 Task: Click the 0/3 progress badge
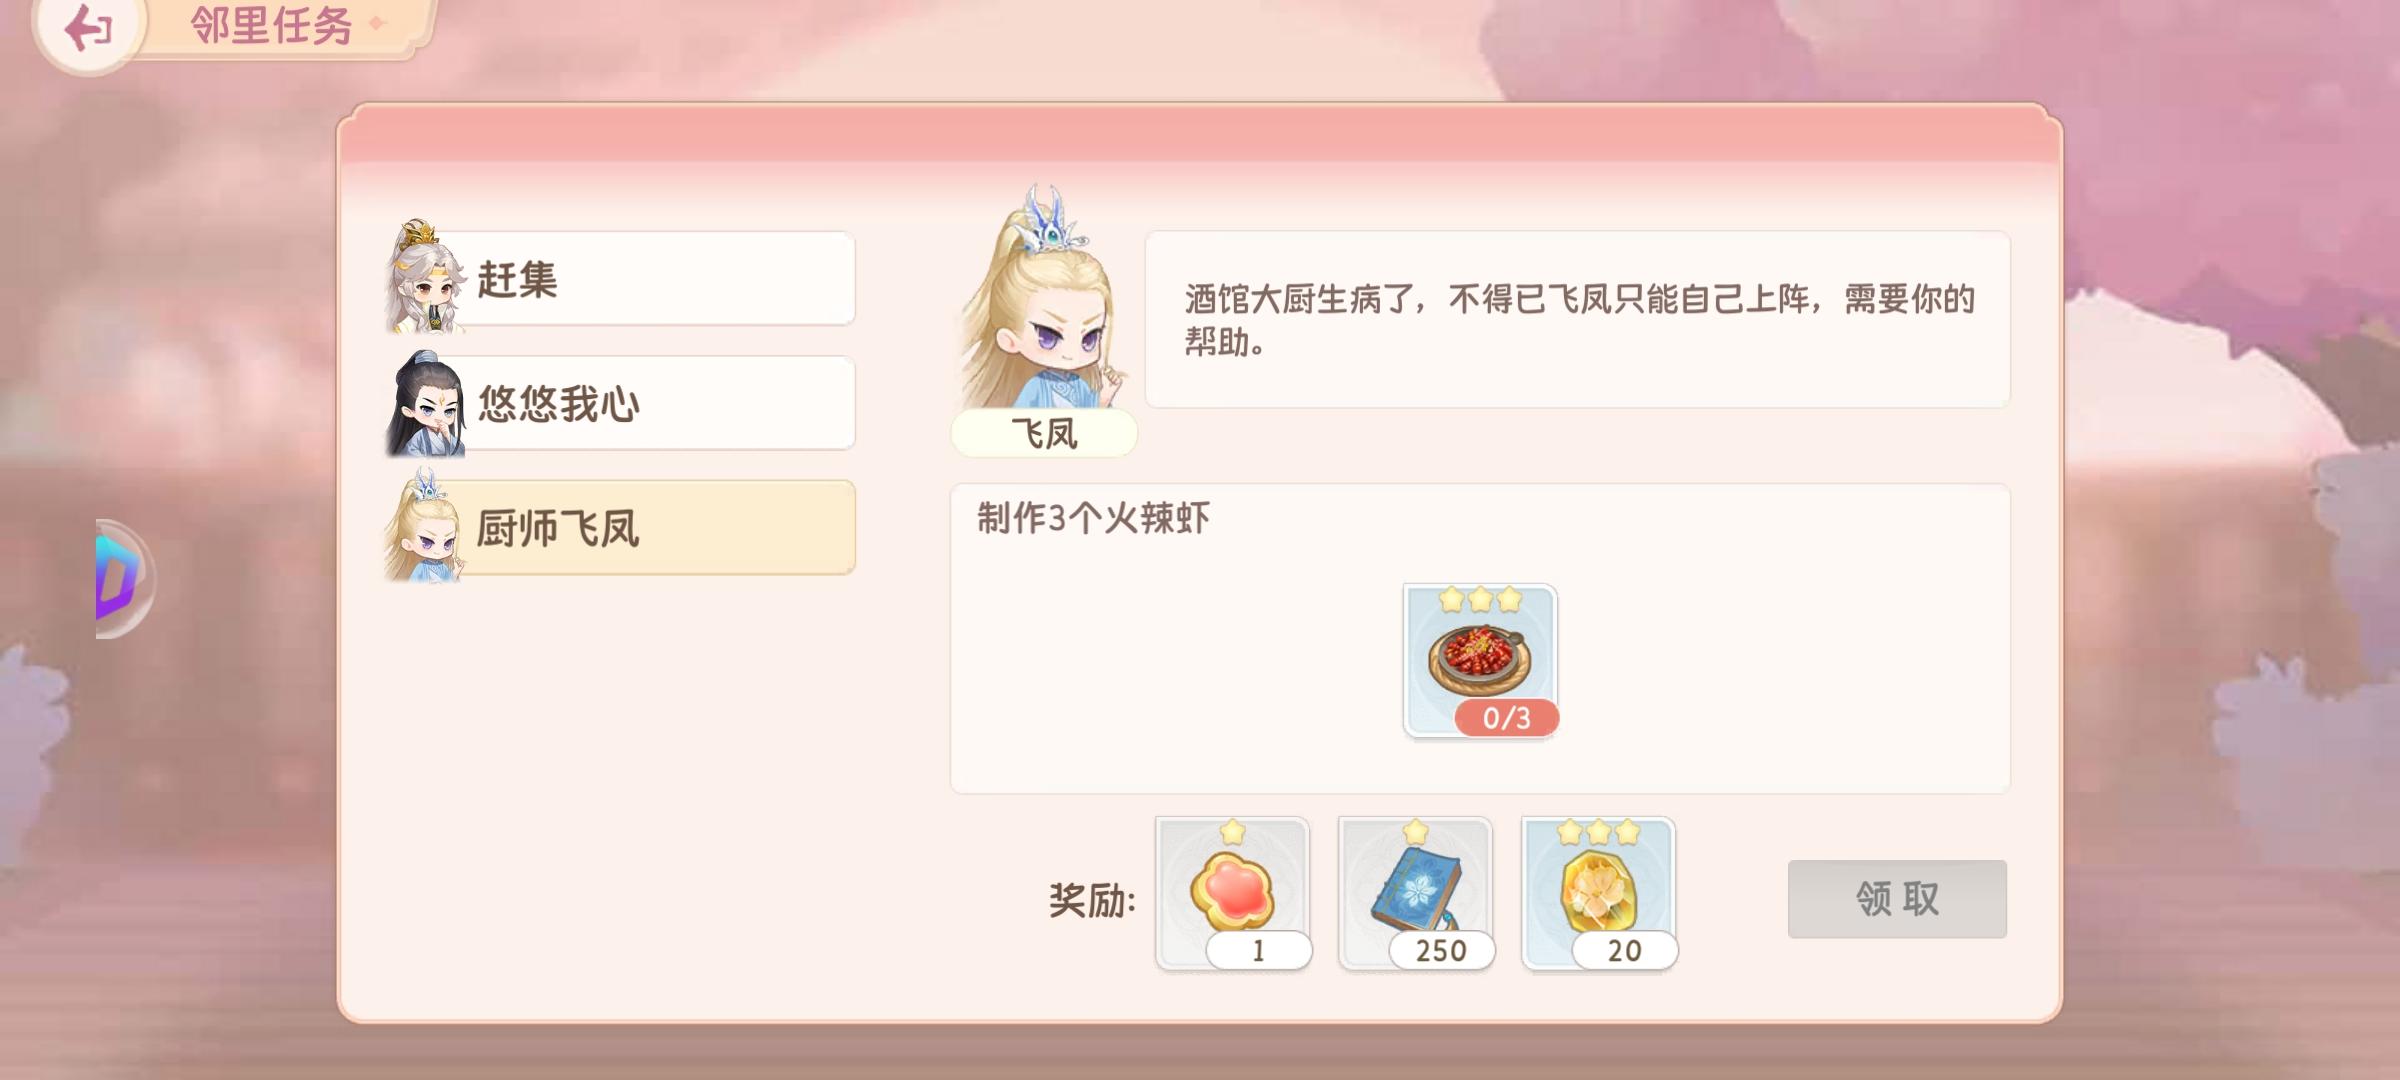point(1507,717)
